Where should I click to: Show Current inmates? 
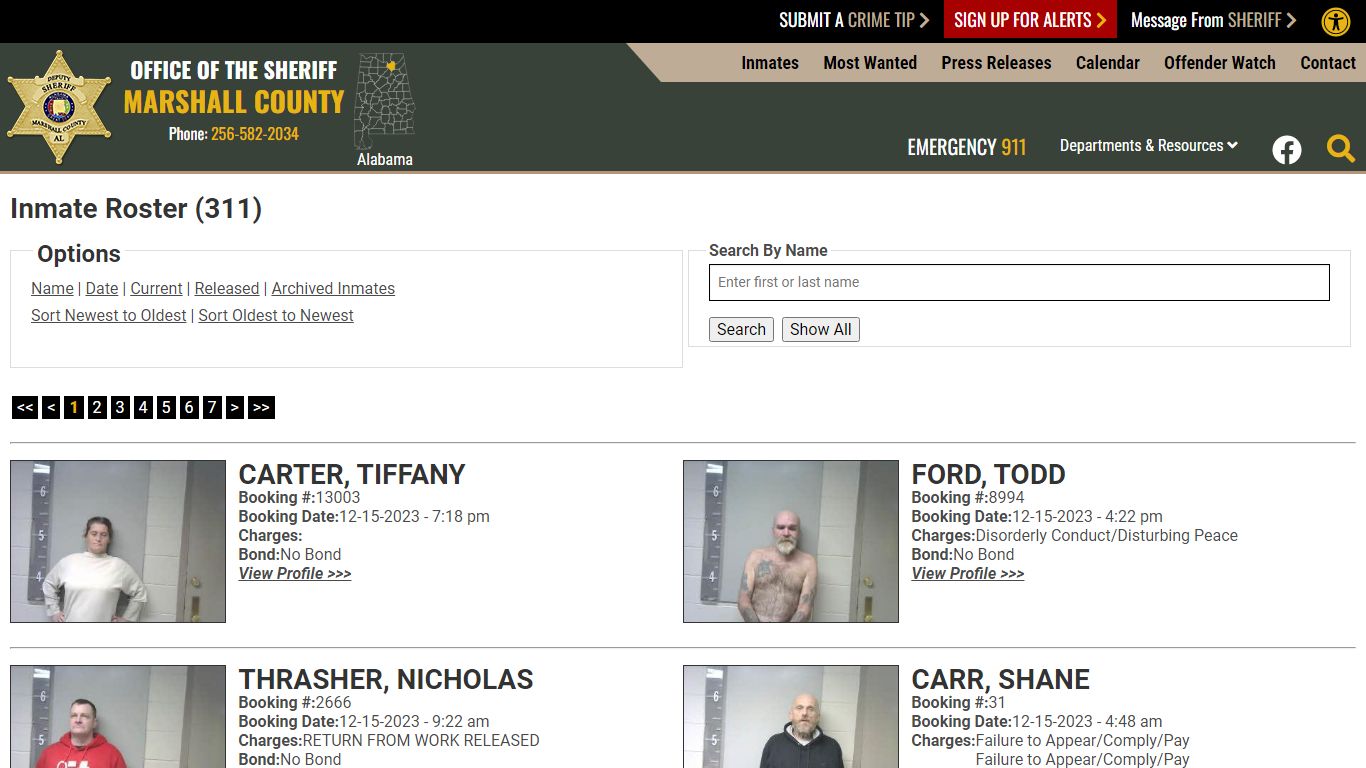156,288
